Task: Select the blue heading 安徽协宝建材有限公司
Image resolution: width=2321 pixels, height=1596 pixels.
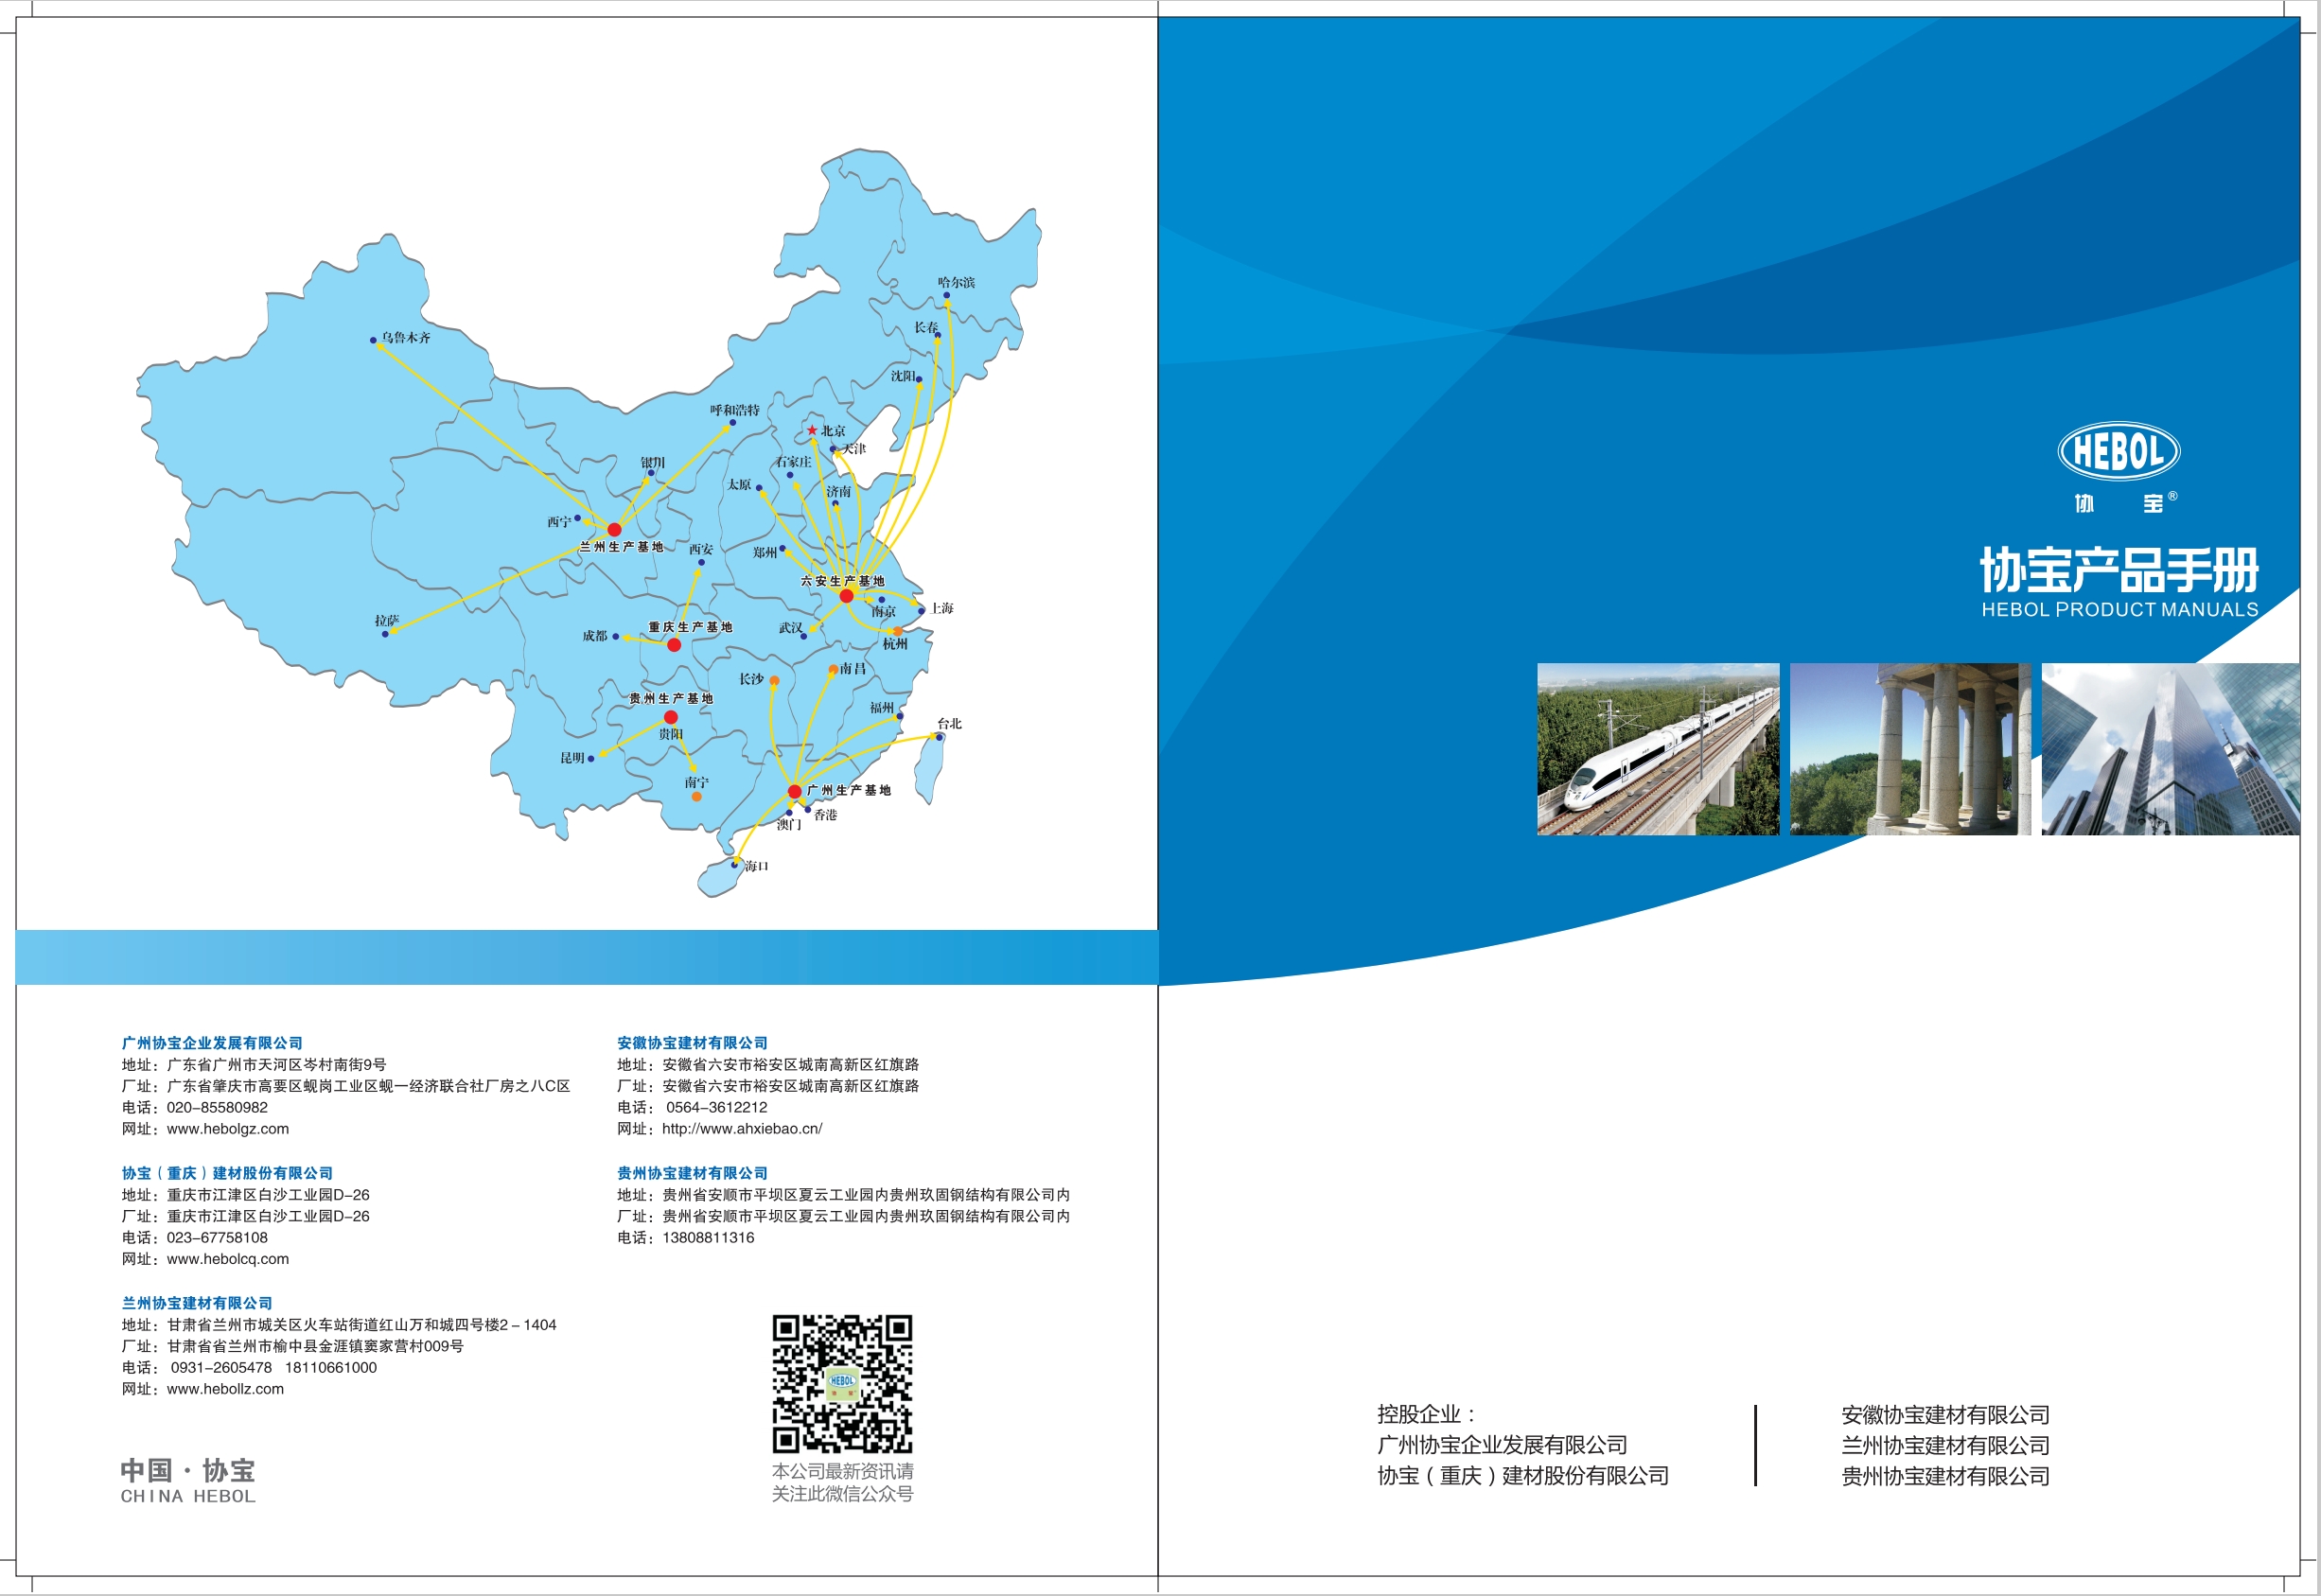Action: (692, 1043)
